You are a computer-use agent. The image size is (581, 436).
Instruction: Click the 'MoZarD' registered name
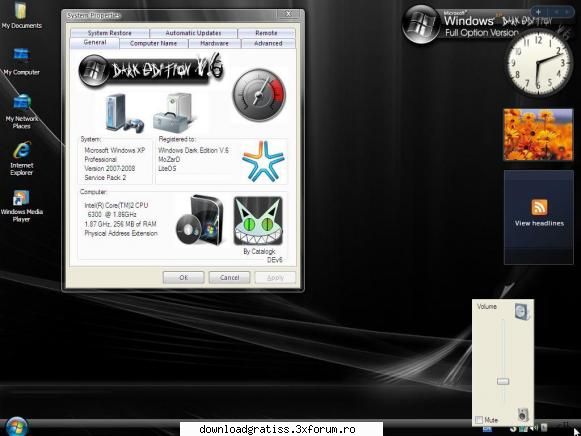click(169, 160)
